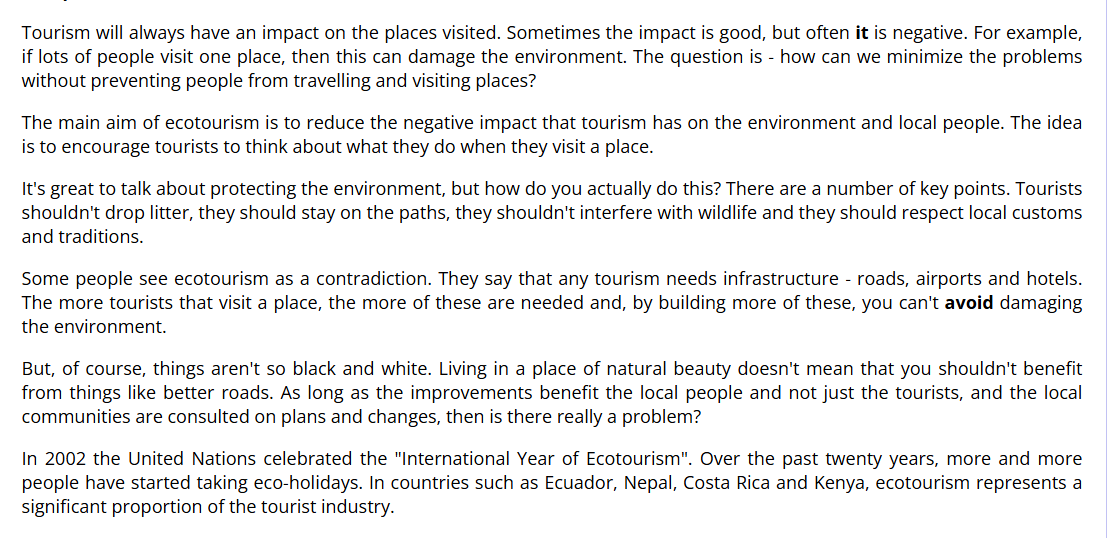Click the word 'customs' near 'respect local'

point(1049,212)
